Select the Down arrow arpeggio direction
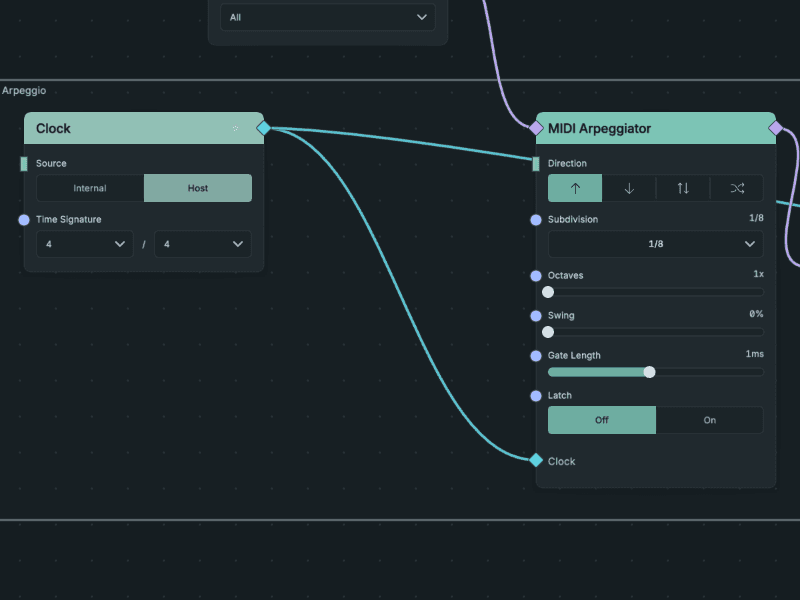 point(629,188)
